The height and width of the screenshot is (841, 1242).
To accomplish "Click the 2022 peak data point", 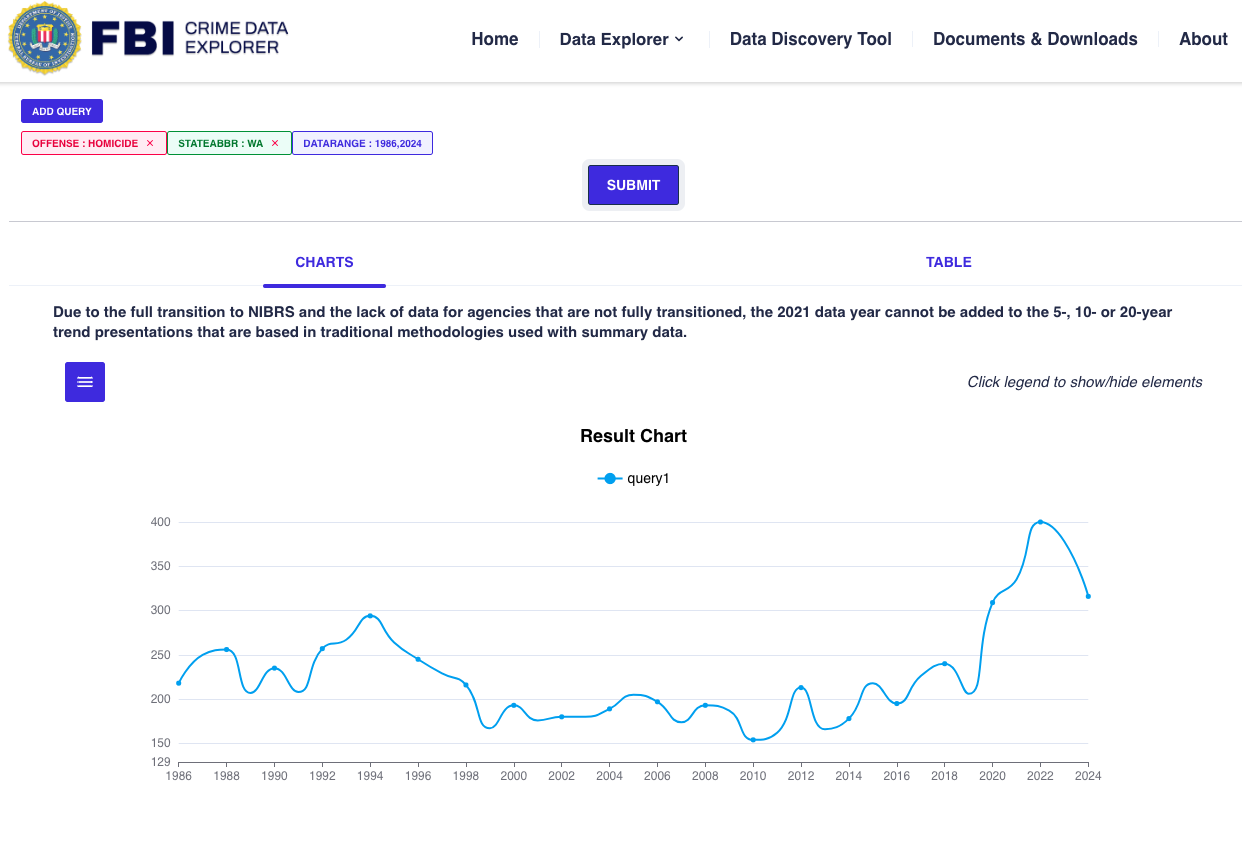I will click(x=1040, y=522).
